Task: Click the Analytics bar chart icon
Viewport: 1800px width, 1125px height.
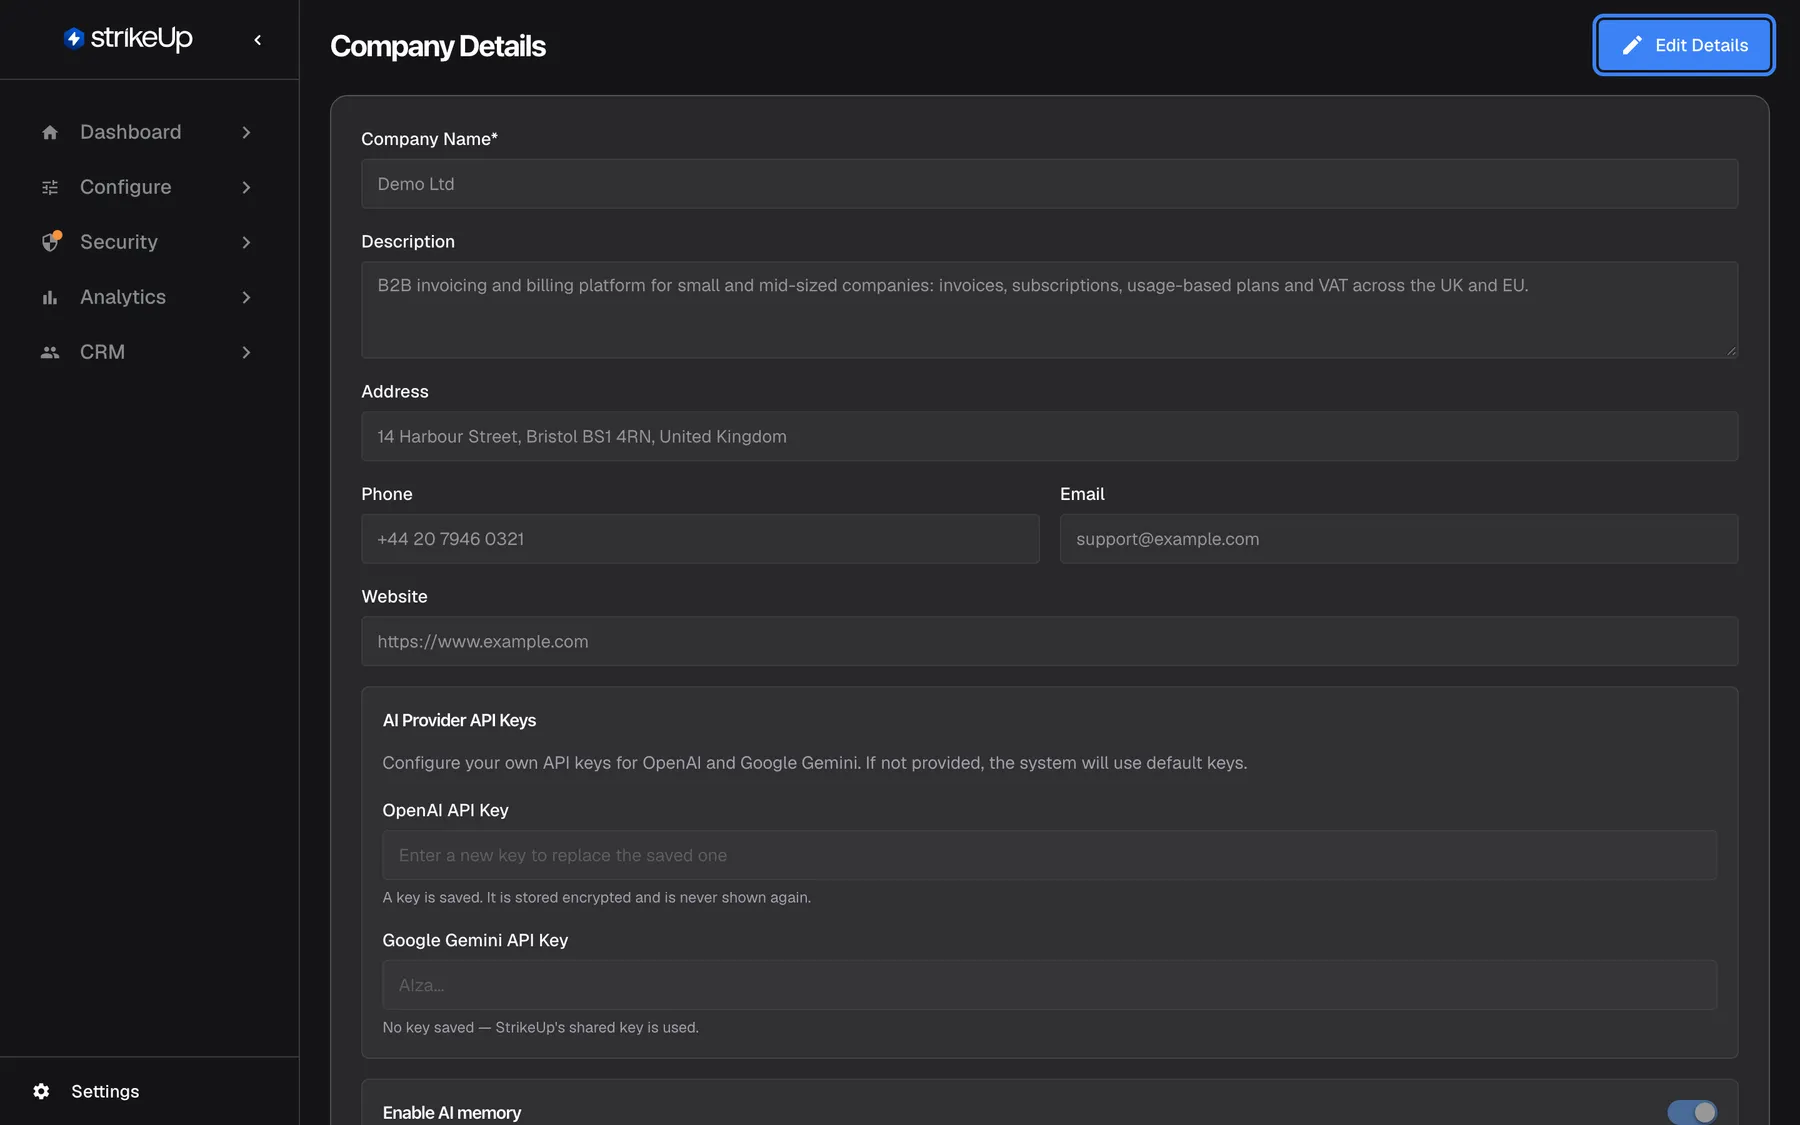Action: pyautogui.click(x=50, y=297)
